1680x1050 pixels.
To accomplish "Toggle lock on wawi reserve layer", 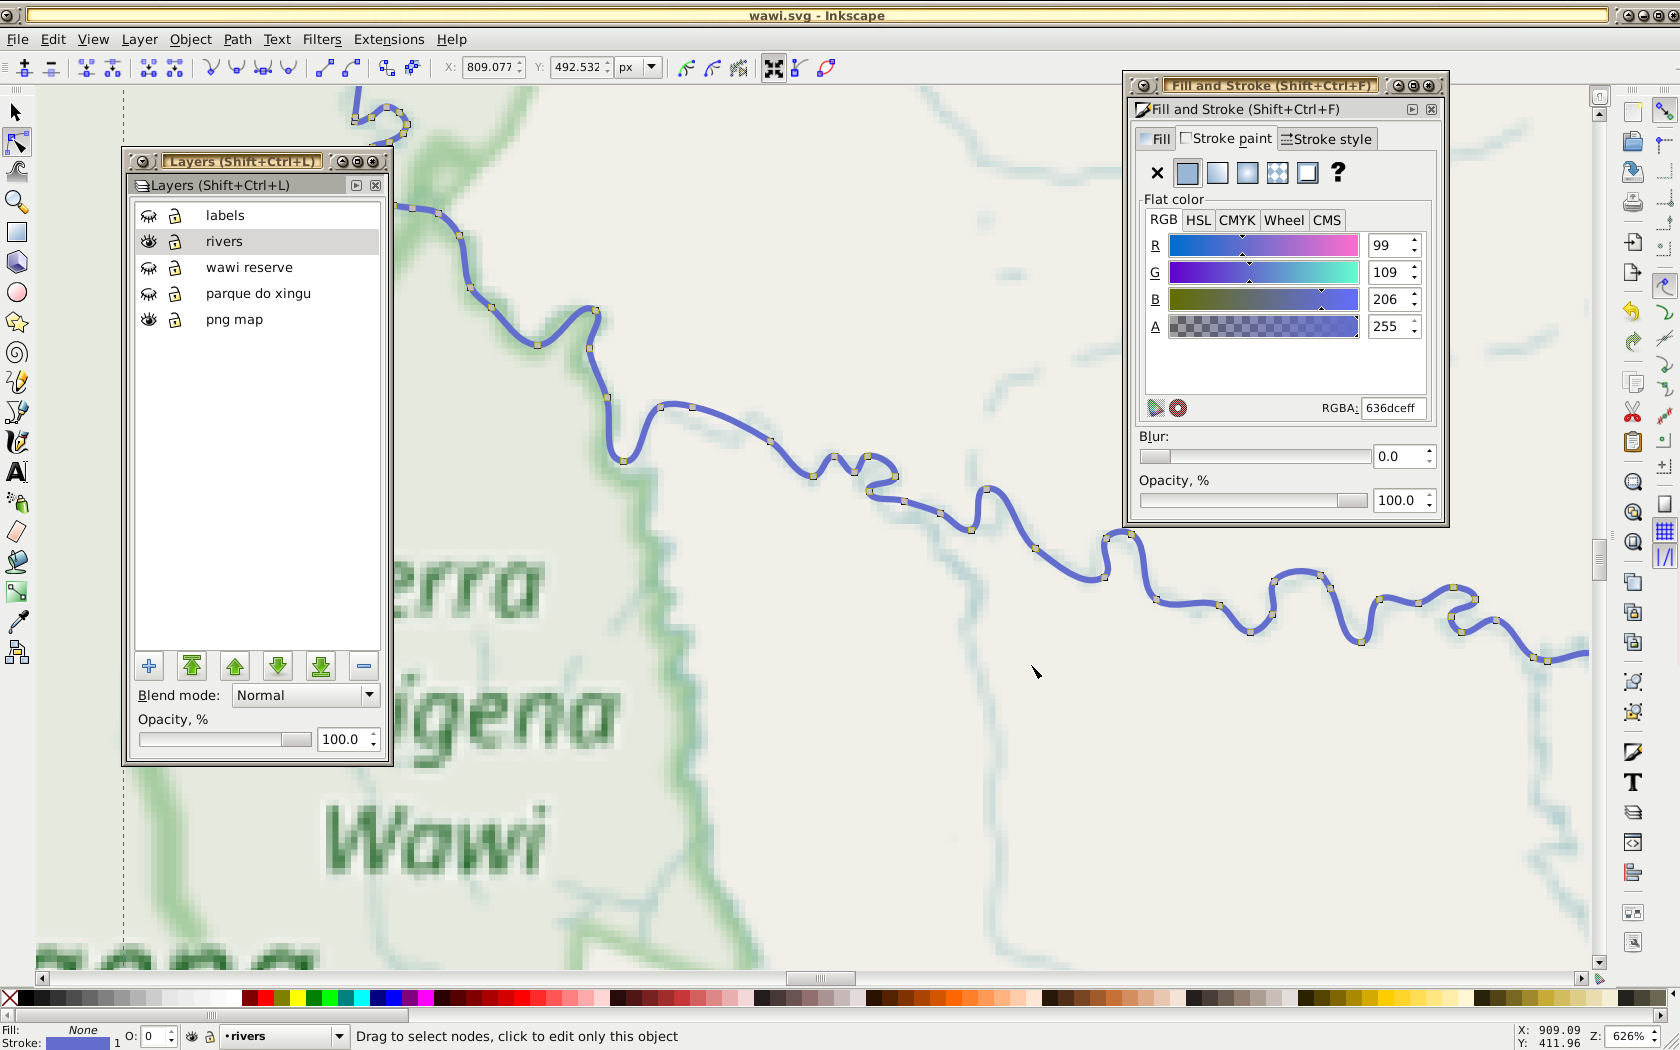I will pos(175,268).
